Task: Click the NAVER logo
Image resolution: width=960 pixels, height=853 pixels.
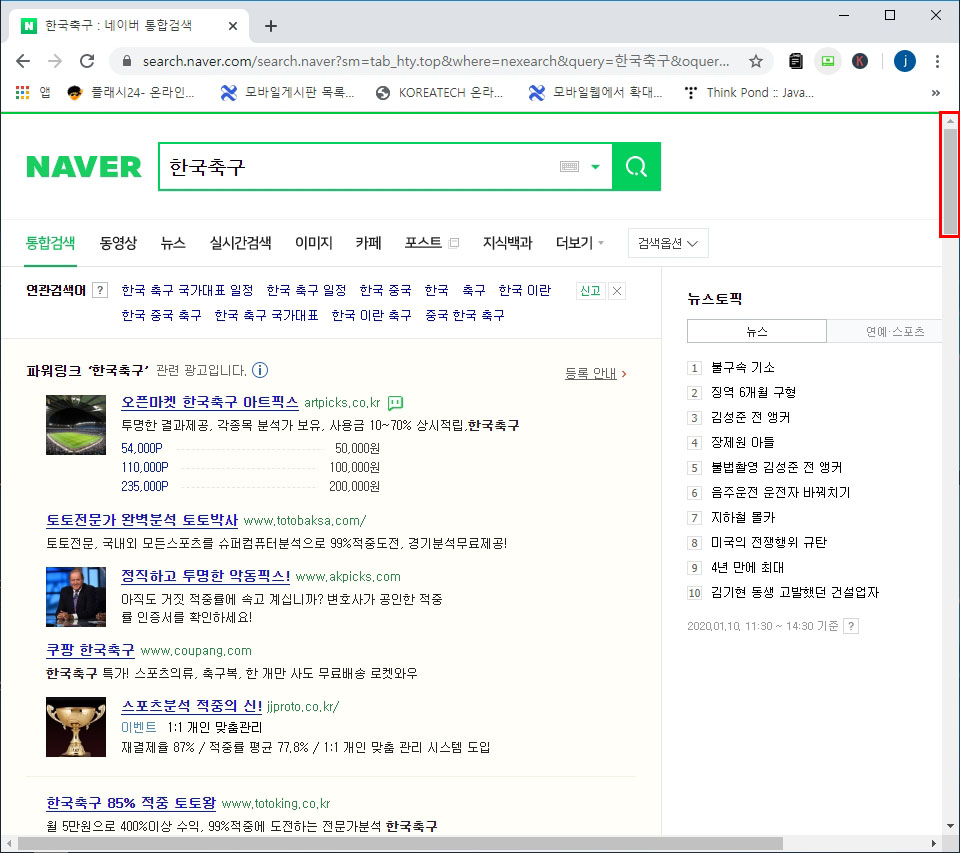Action: (84, 167)
